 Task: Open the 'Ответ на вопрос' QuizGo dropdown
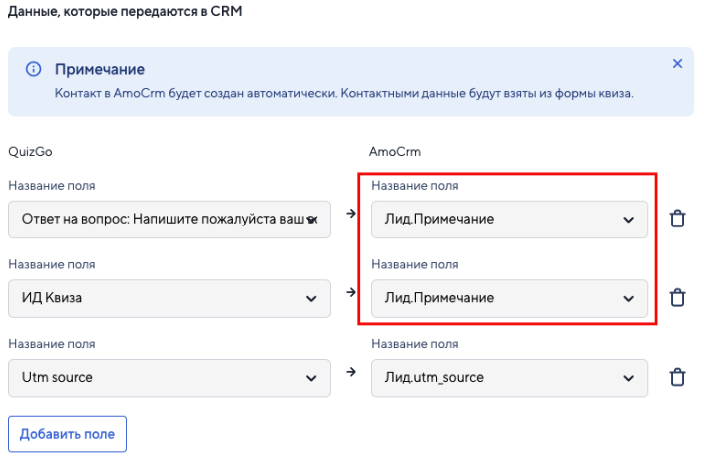pos(169,219)
